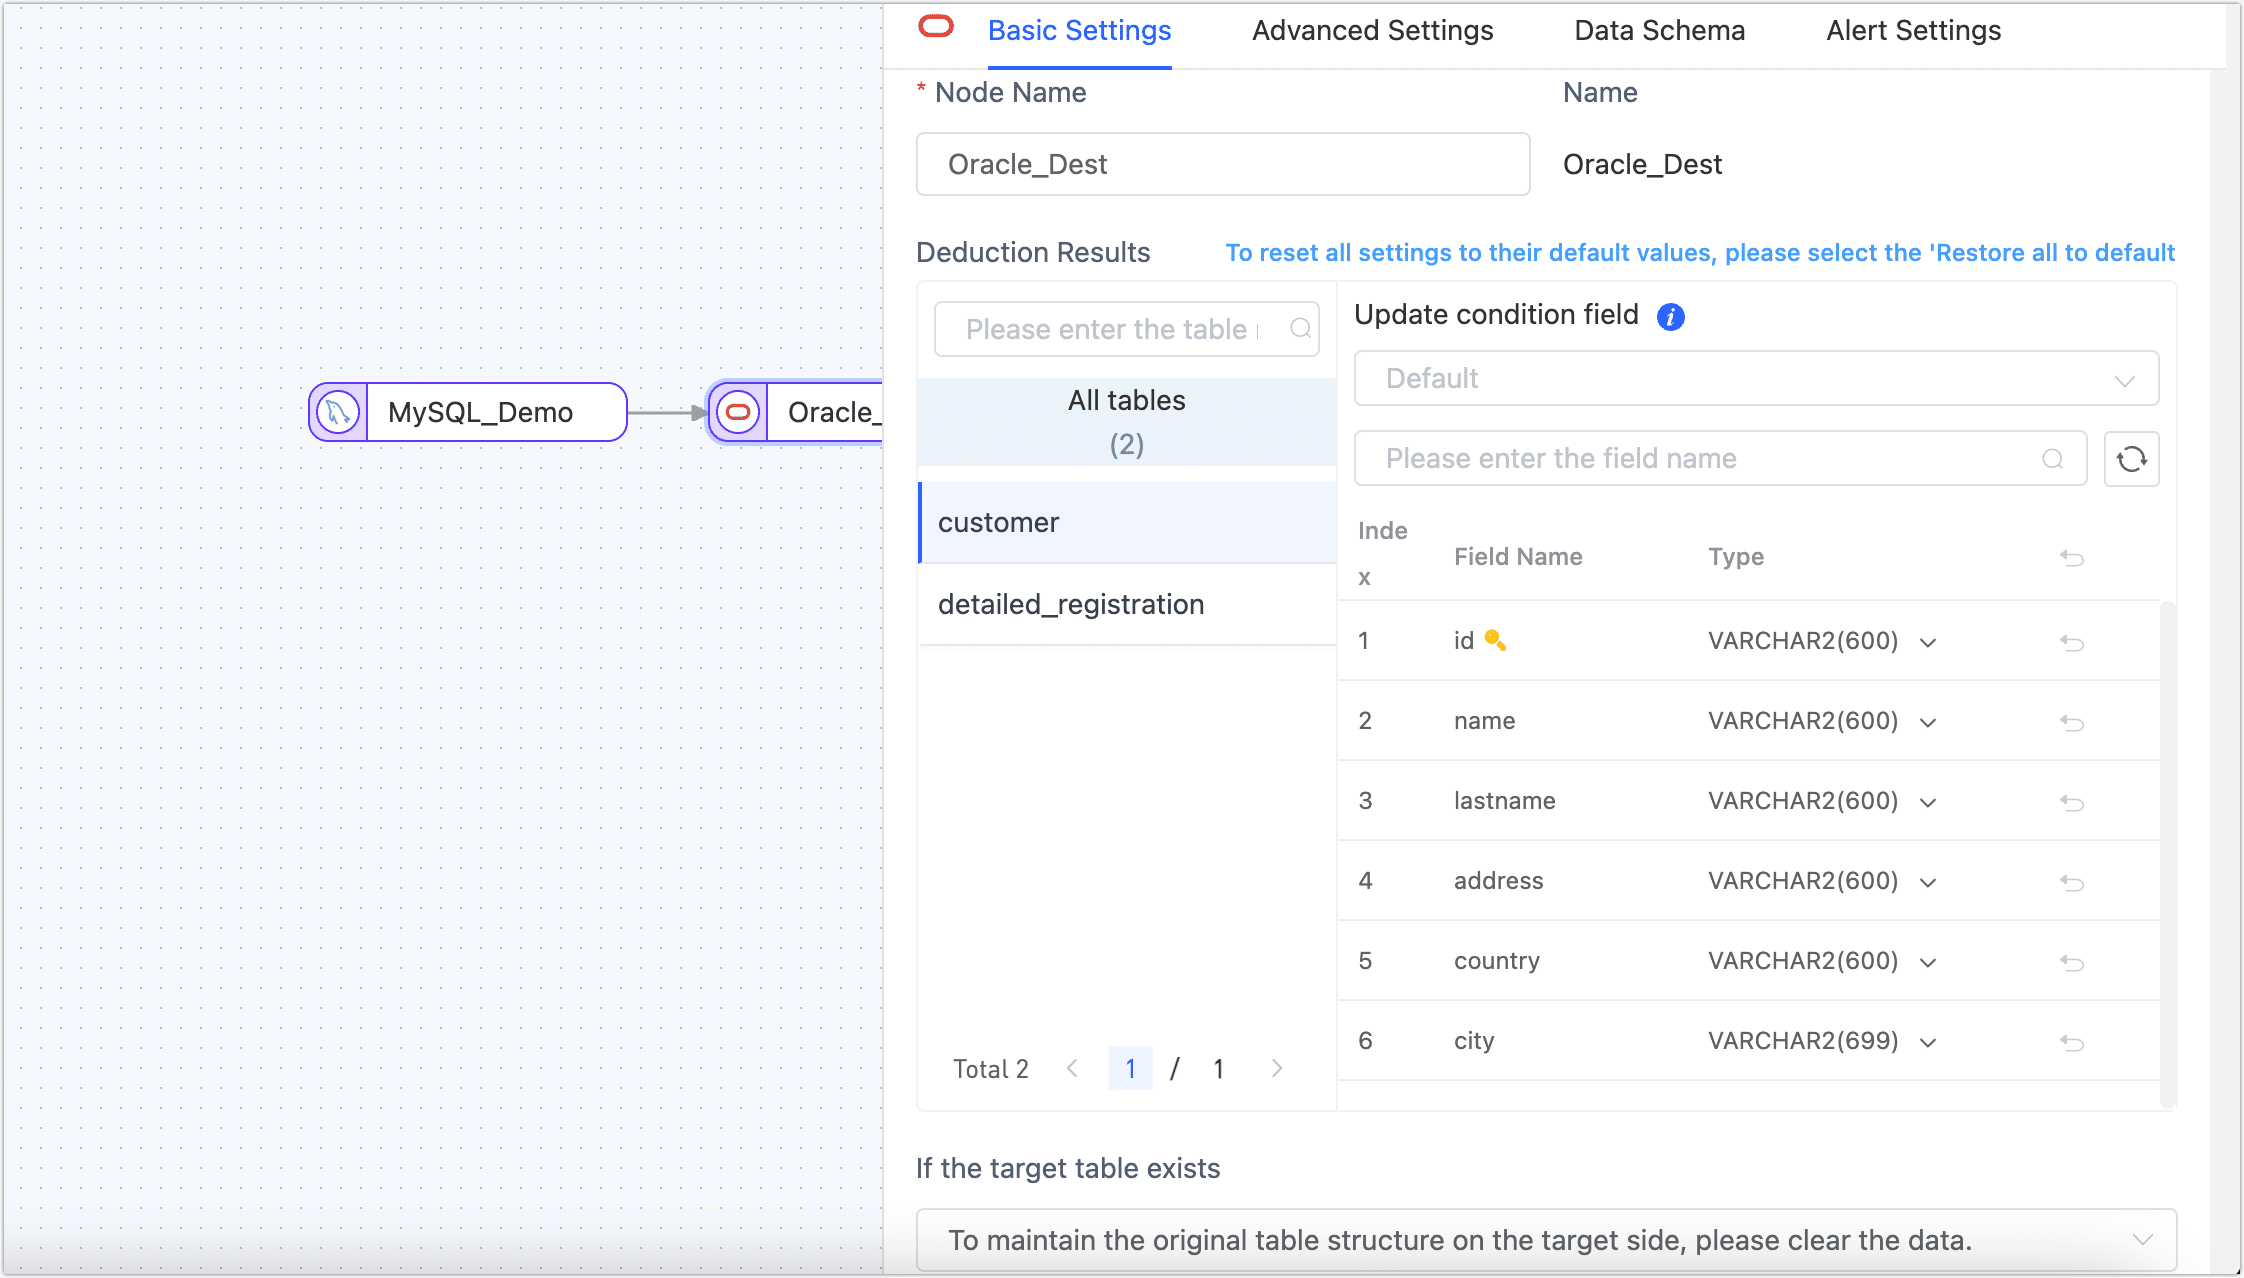Click the revert-all icon in the field table header
The height and width of the screenshot is (1278, 2244).
point(2072,558)
